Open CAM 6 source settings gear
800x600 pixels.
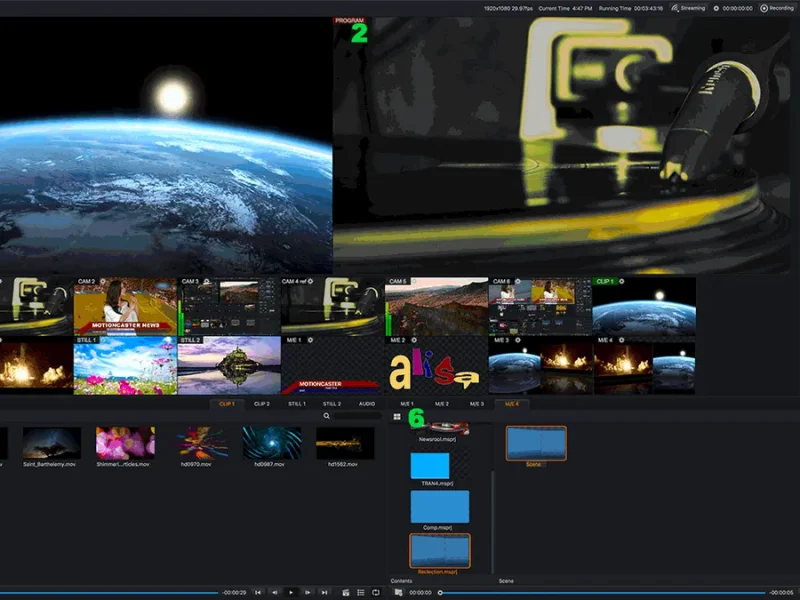518,282
